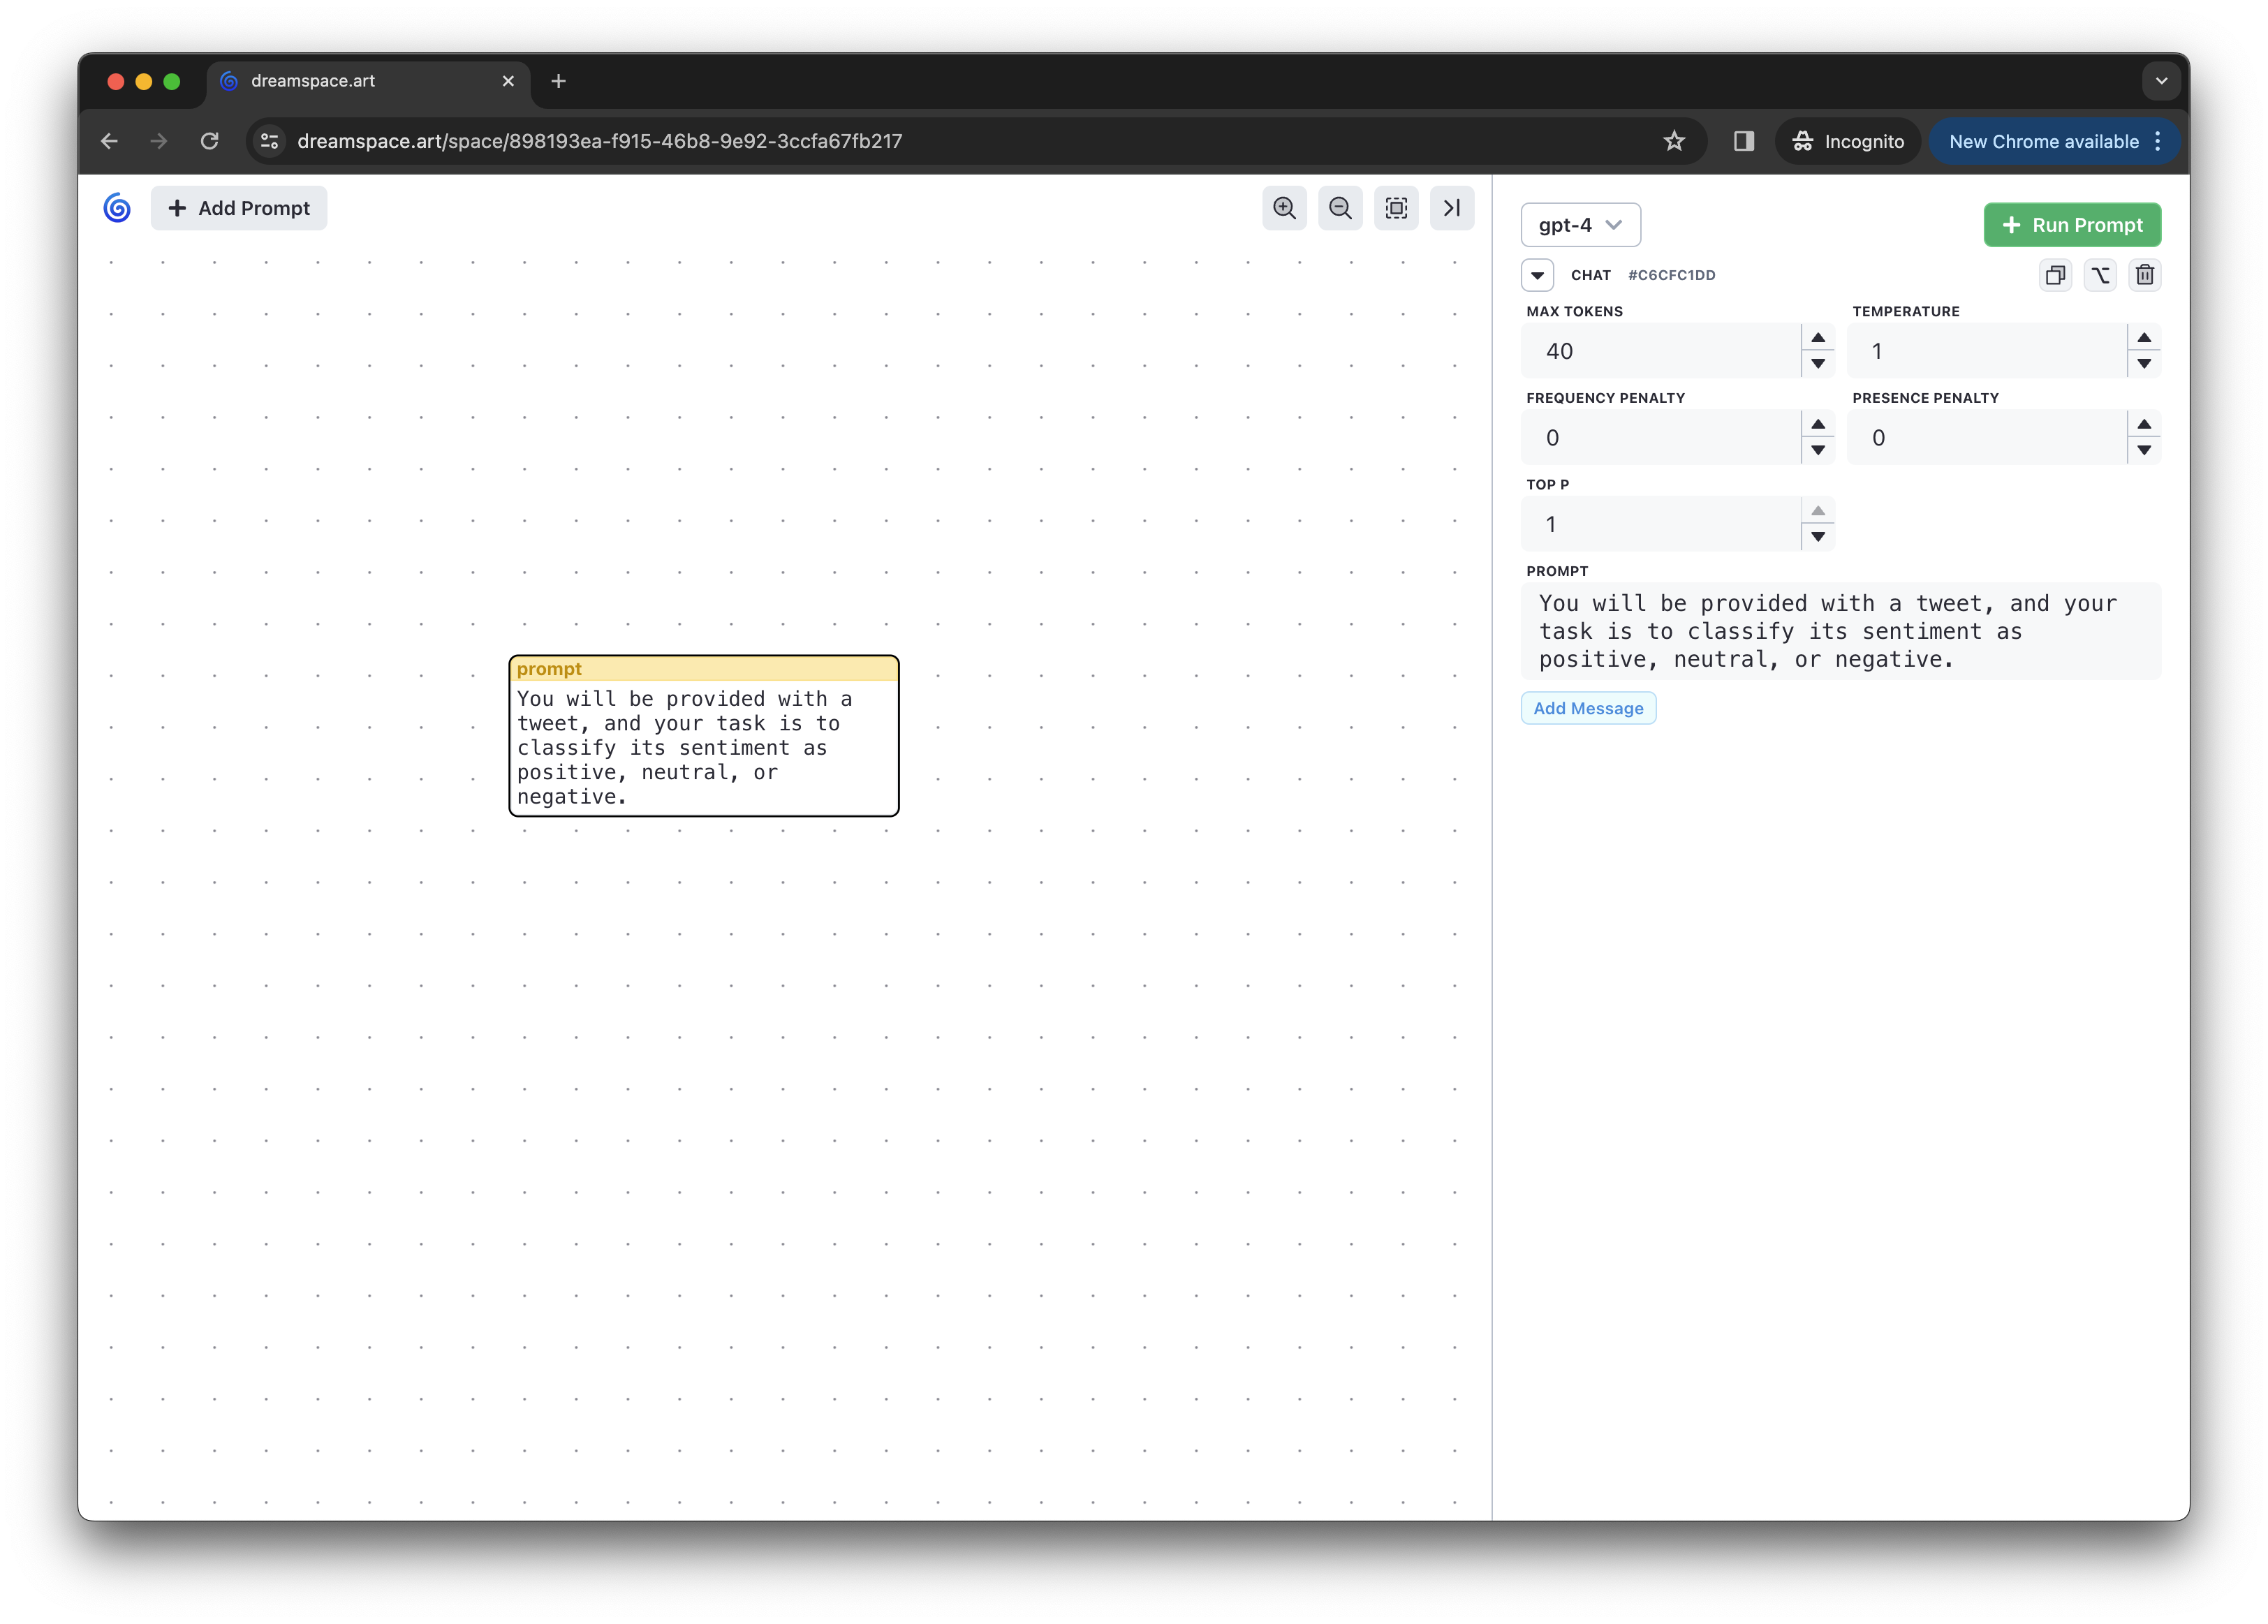Click the Frequency Penalty input field
The width and height of the screenshot is (2268, 1624).
(x=1660, y=438)
